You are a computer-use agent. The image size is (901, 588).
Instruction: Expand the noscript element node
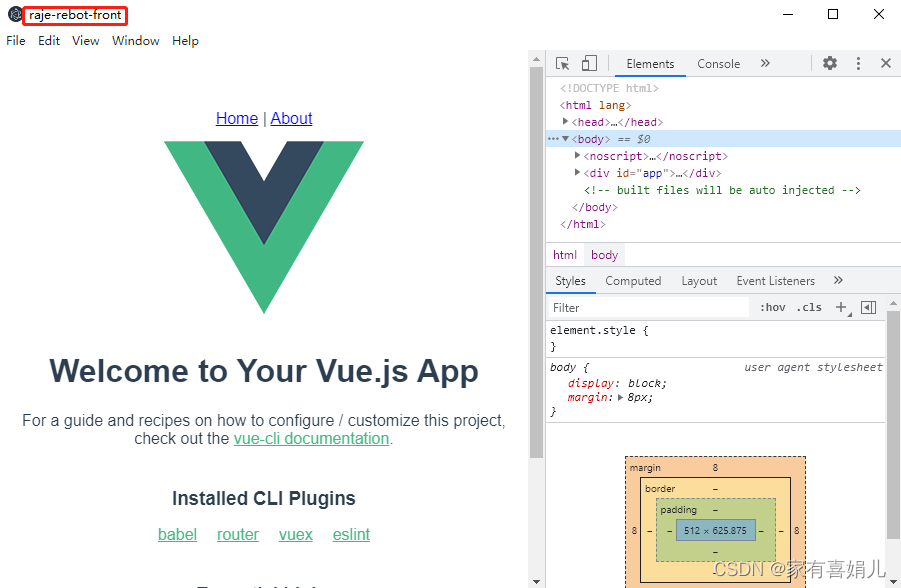[577, 155]
